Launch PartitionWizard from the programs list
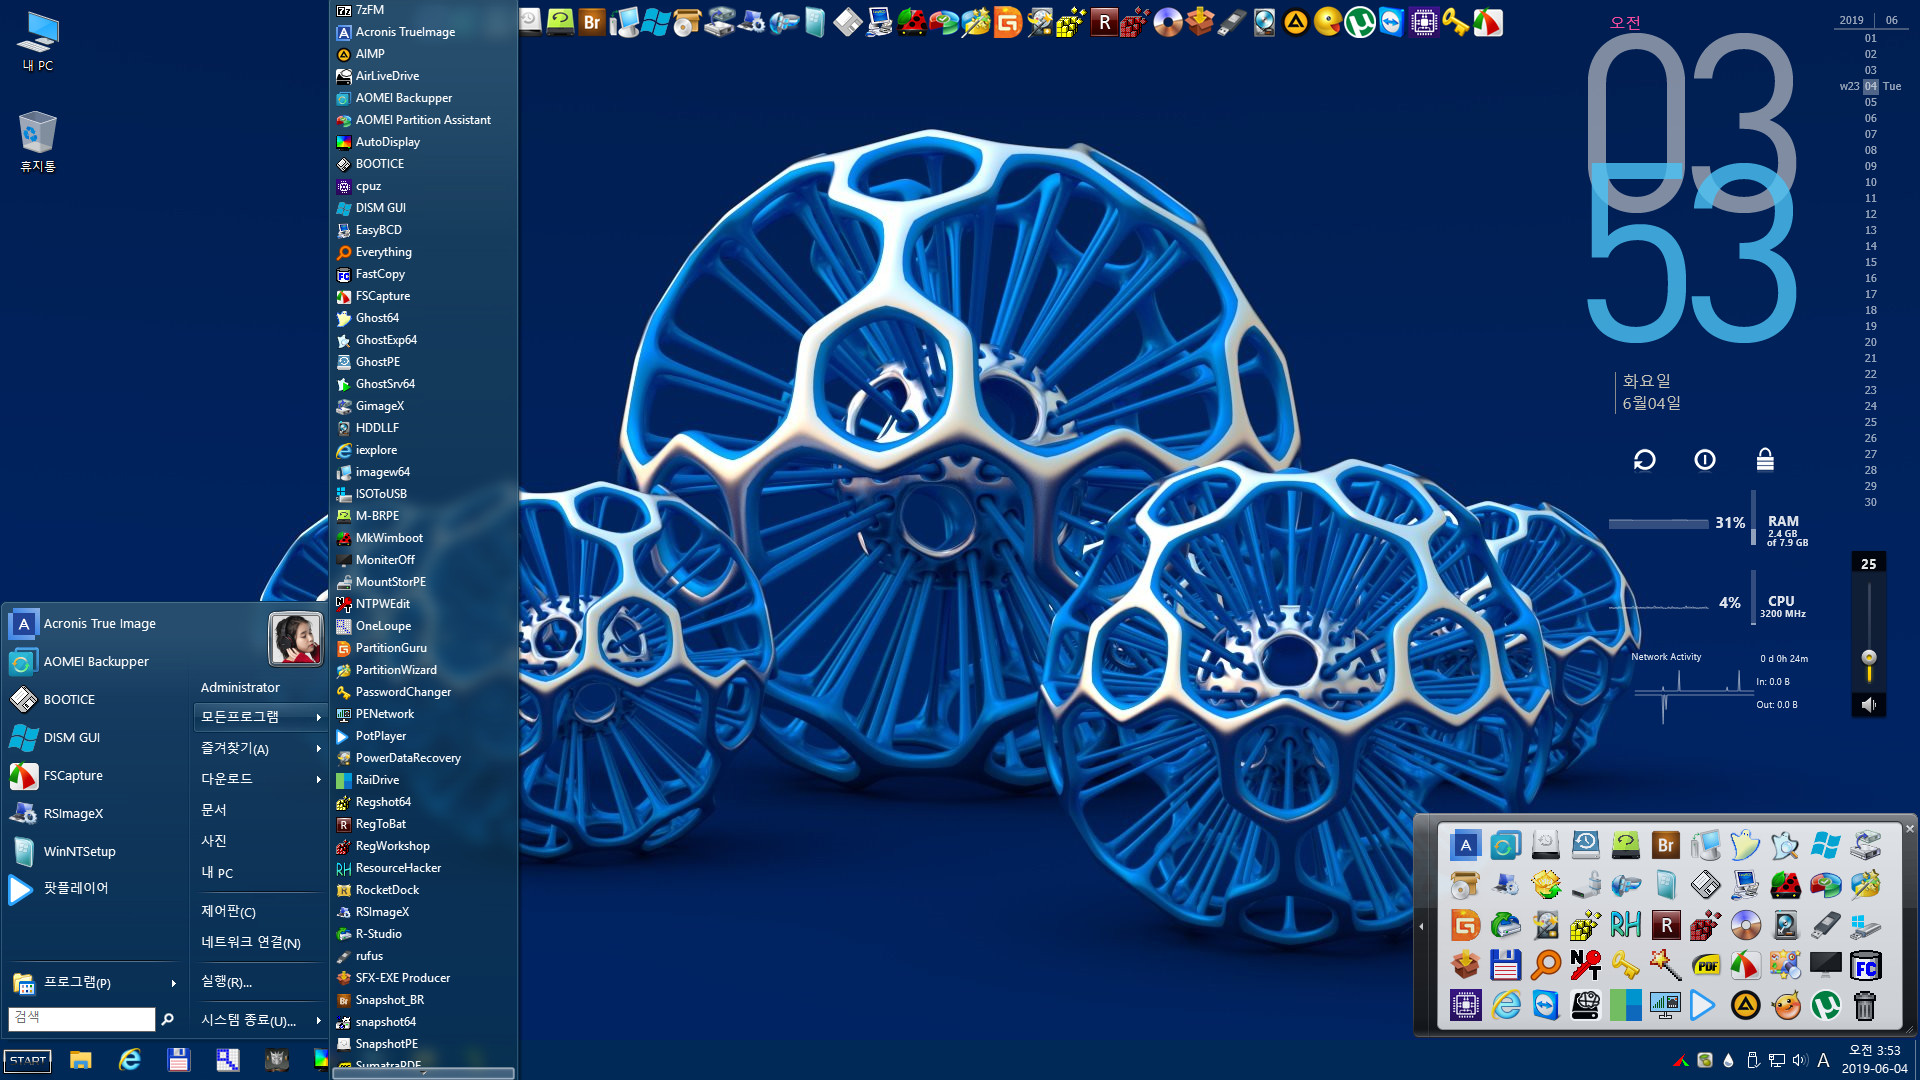The height and width of the screenshot is (1080, 1920). coord(396,670)
